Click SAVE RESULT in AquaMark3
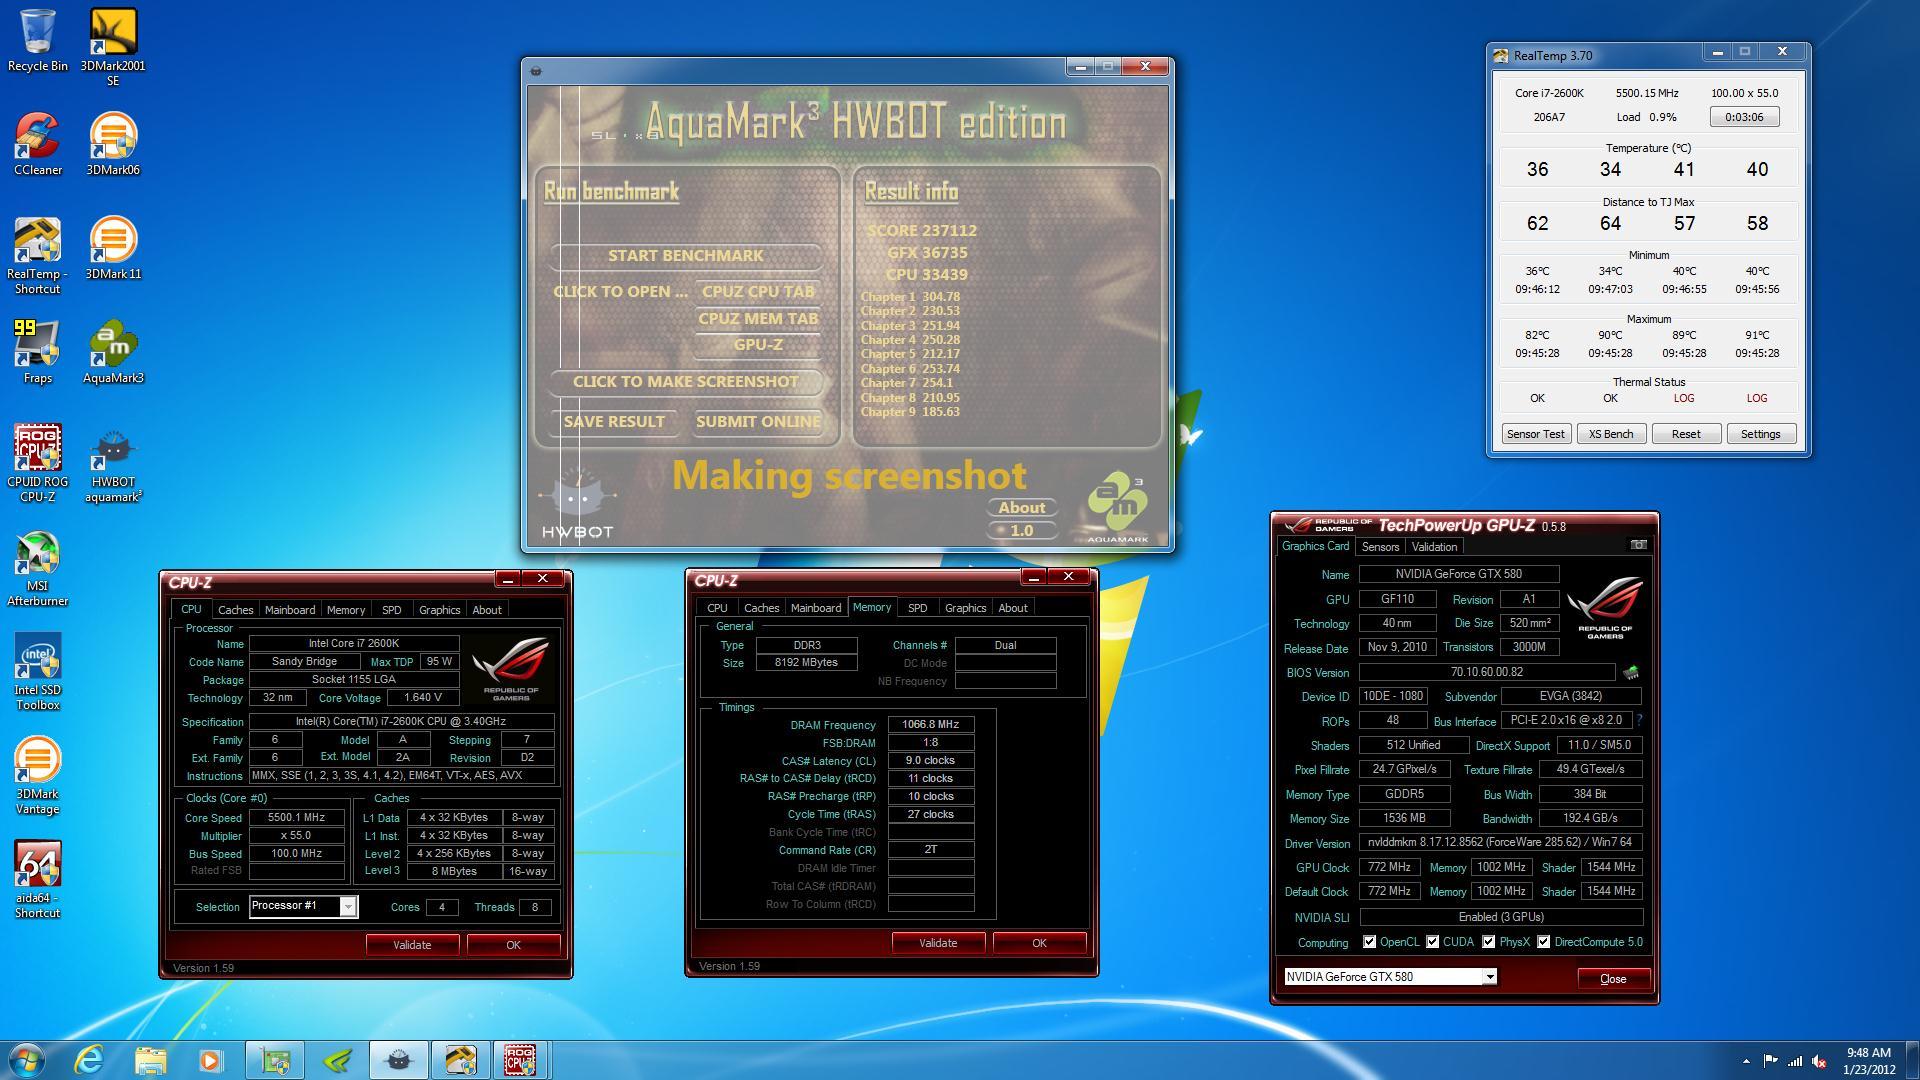Viewport: 1920px width, 1080px height. pos(614,422)
